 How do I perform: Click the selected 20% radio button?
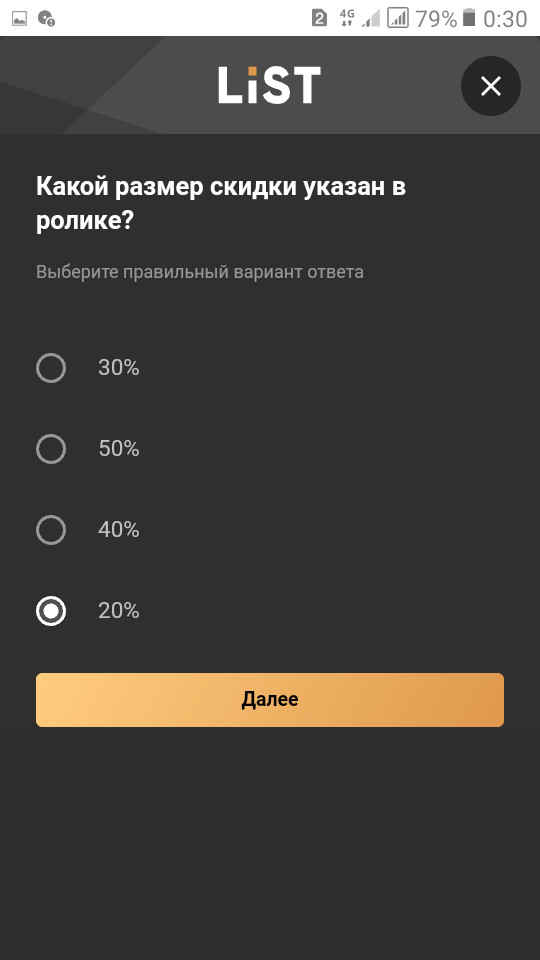click(51, 611)
